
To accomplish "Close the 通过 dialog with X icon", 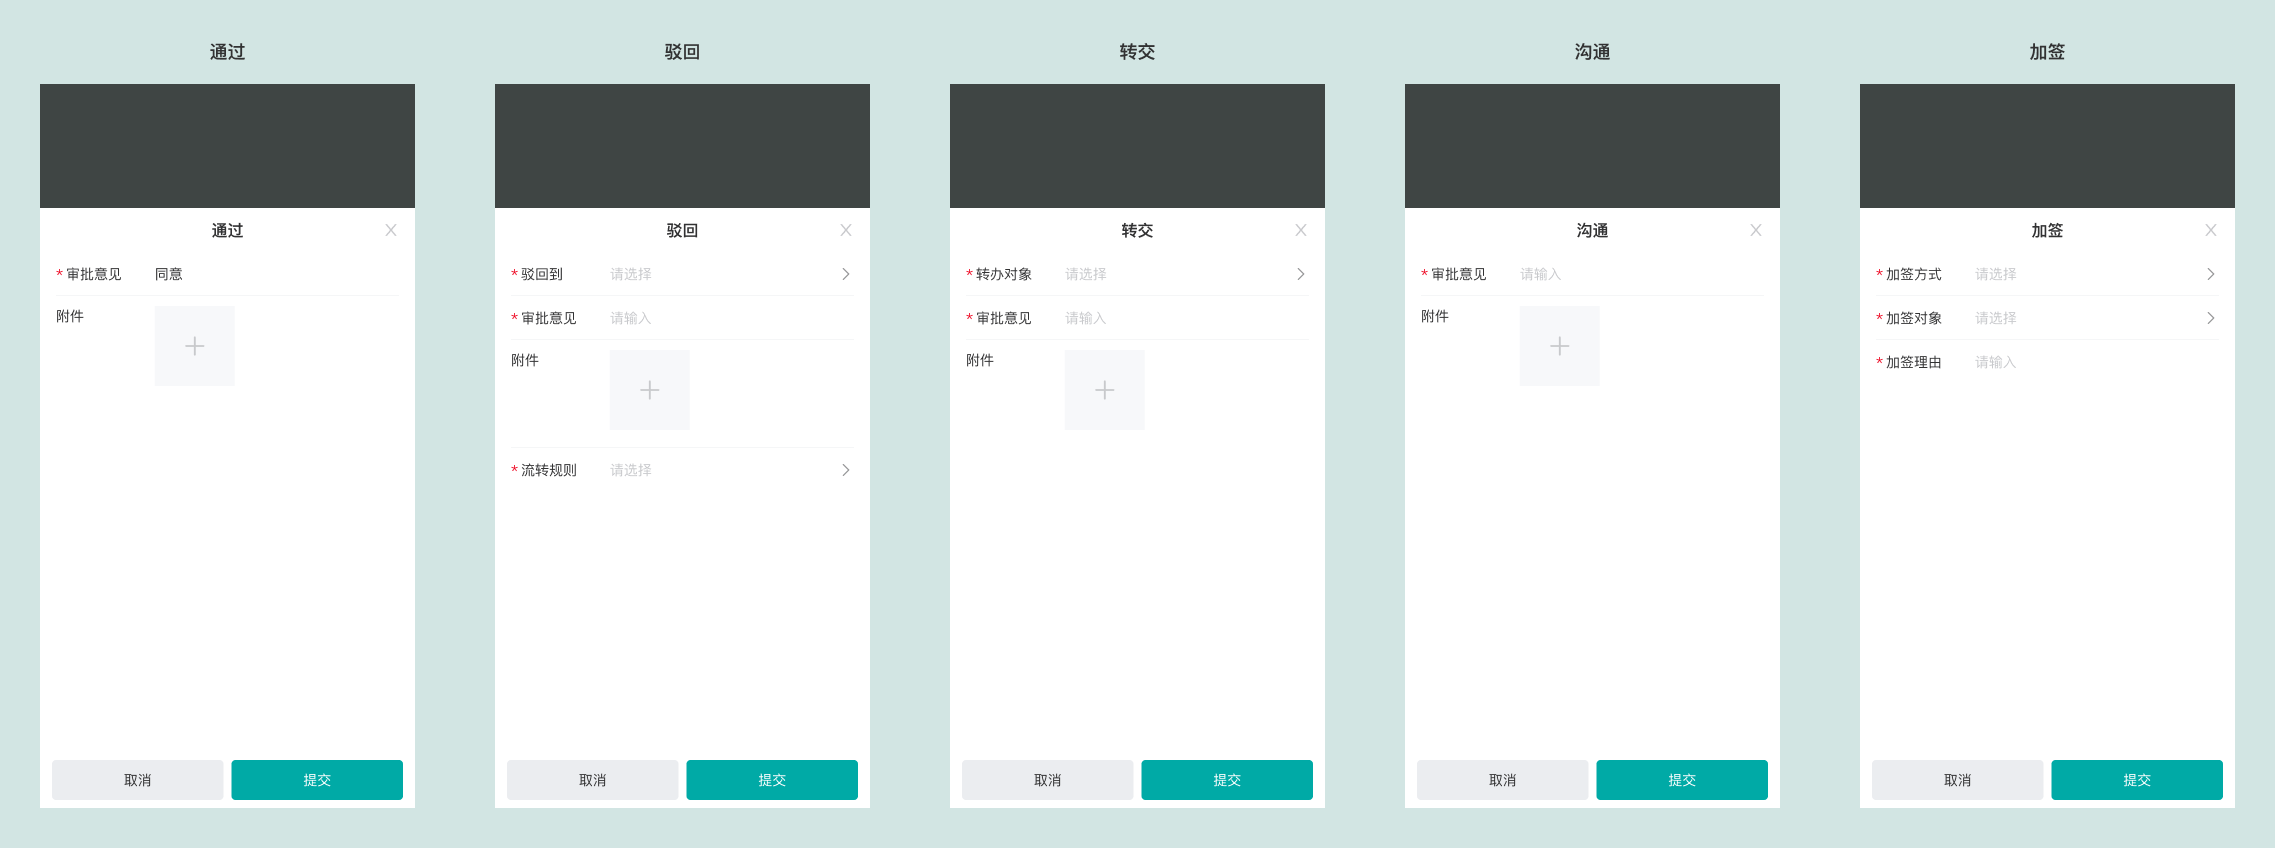I will [x=391, y=230].
